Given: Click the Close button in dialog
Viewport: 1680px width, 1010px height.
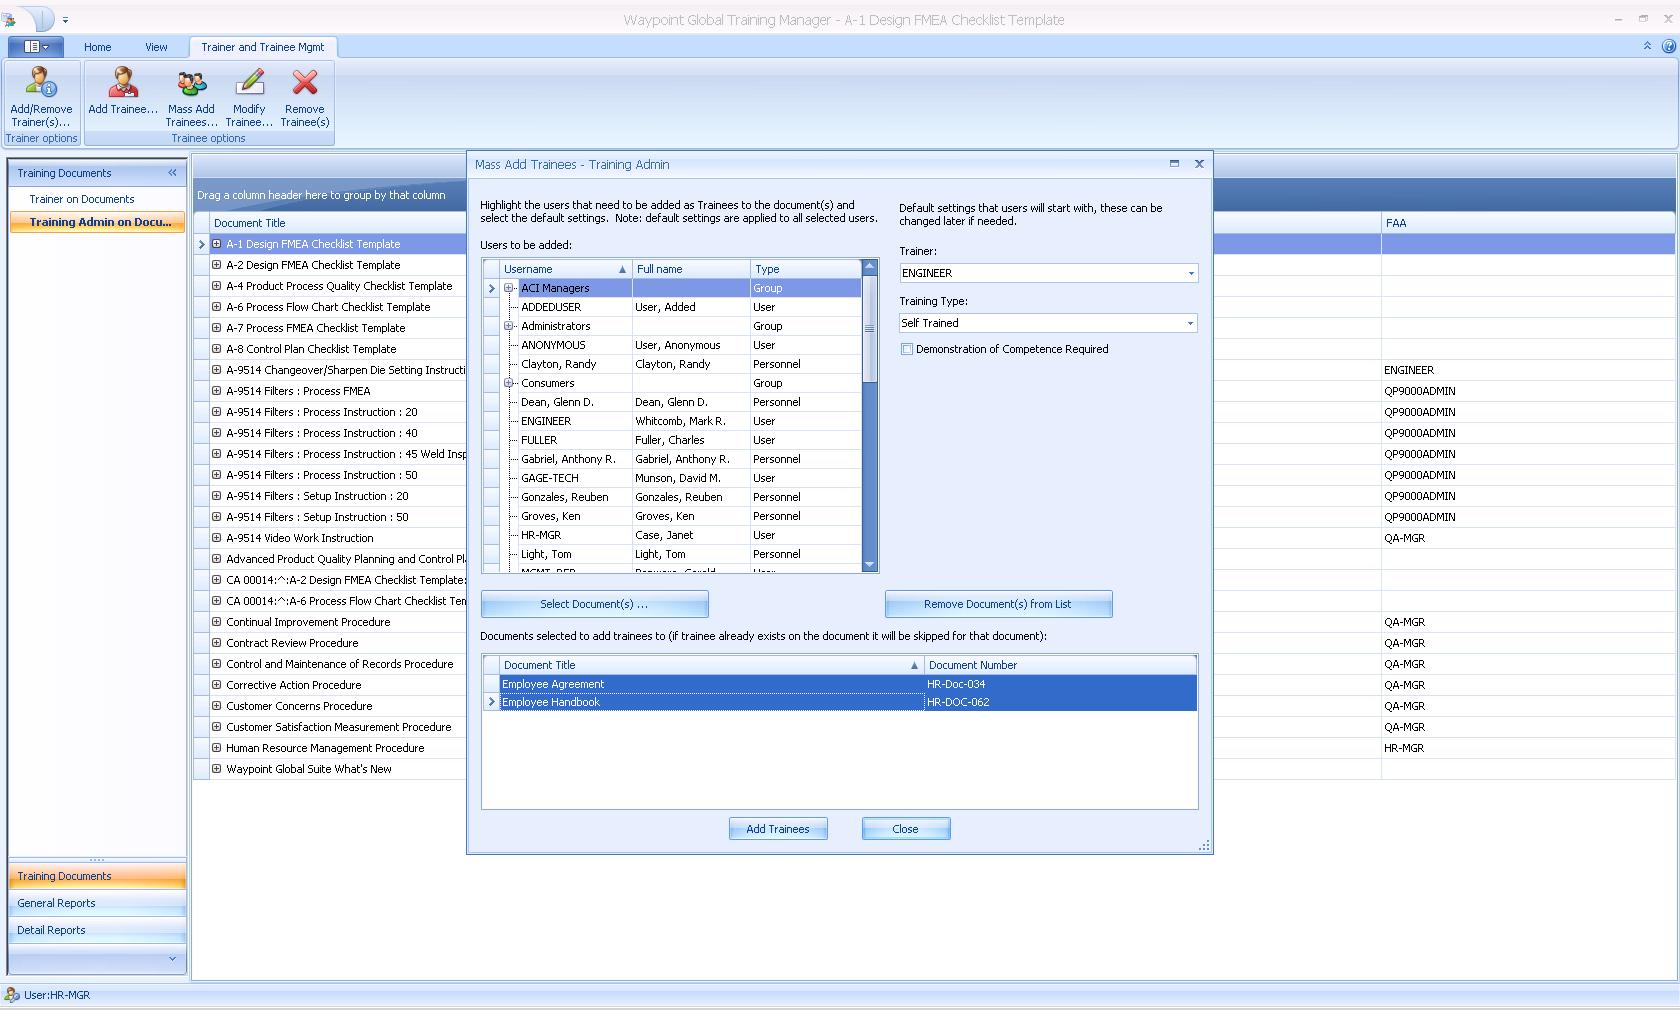Looking at the screenshot, I should tap(905, 829).
